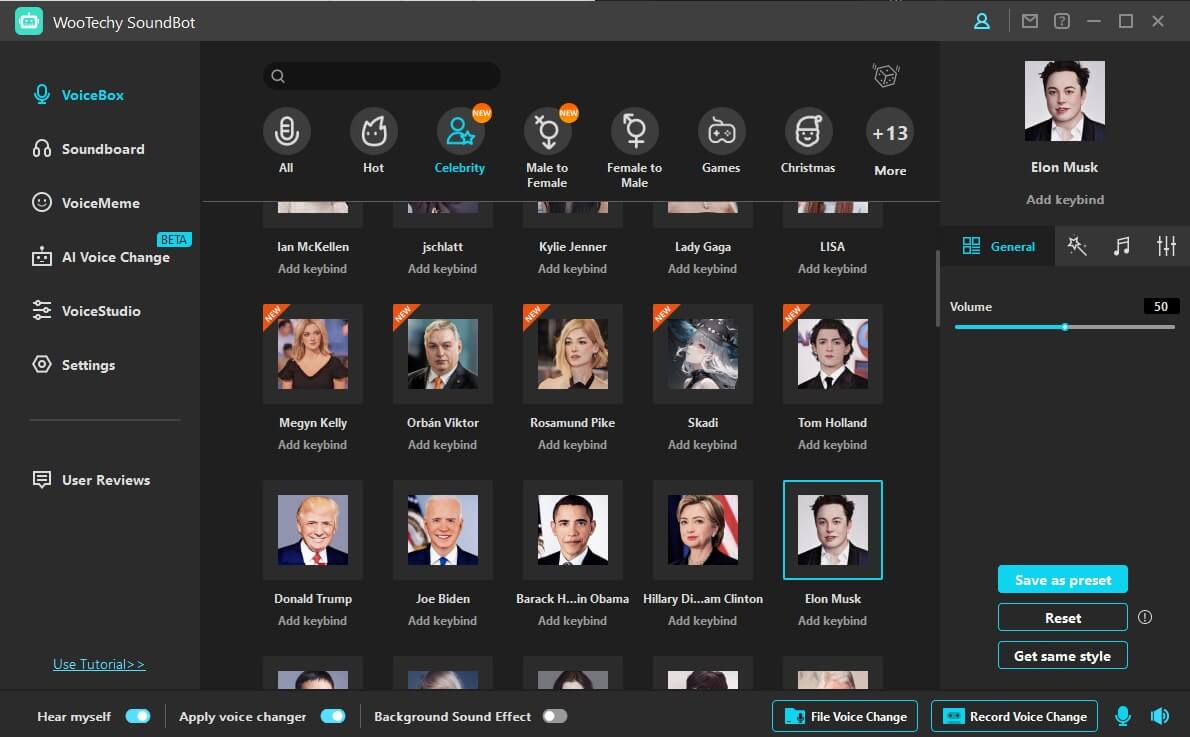1190x737 pixels.
Task: Enable Background Sound Effect toggle
Action: (554, 716)
